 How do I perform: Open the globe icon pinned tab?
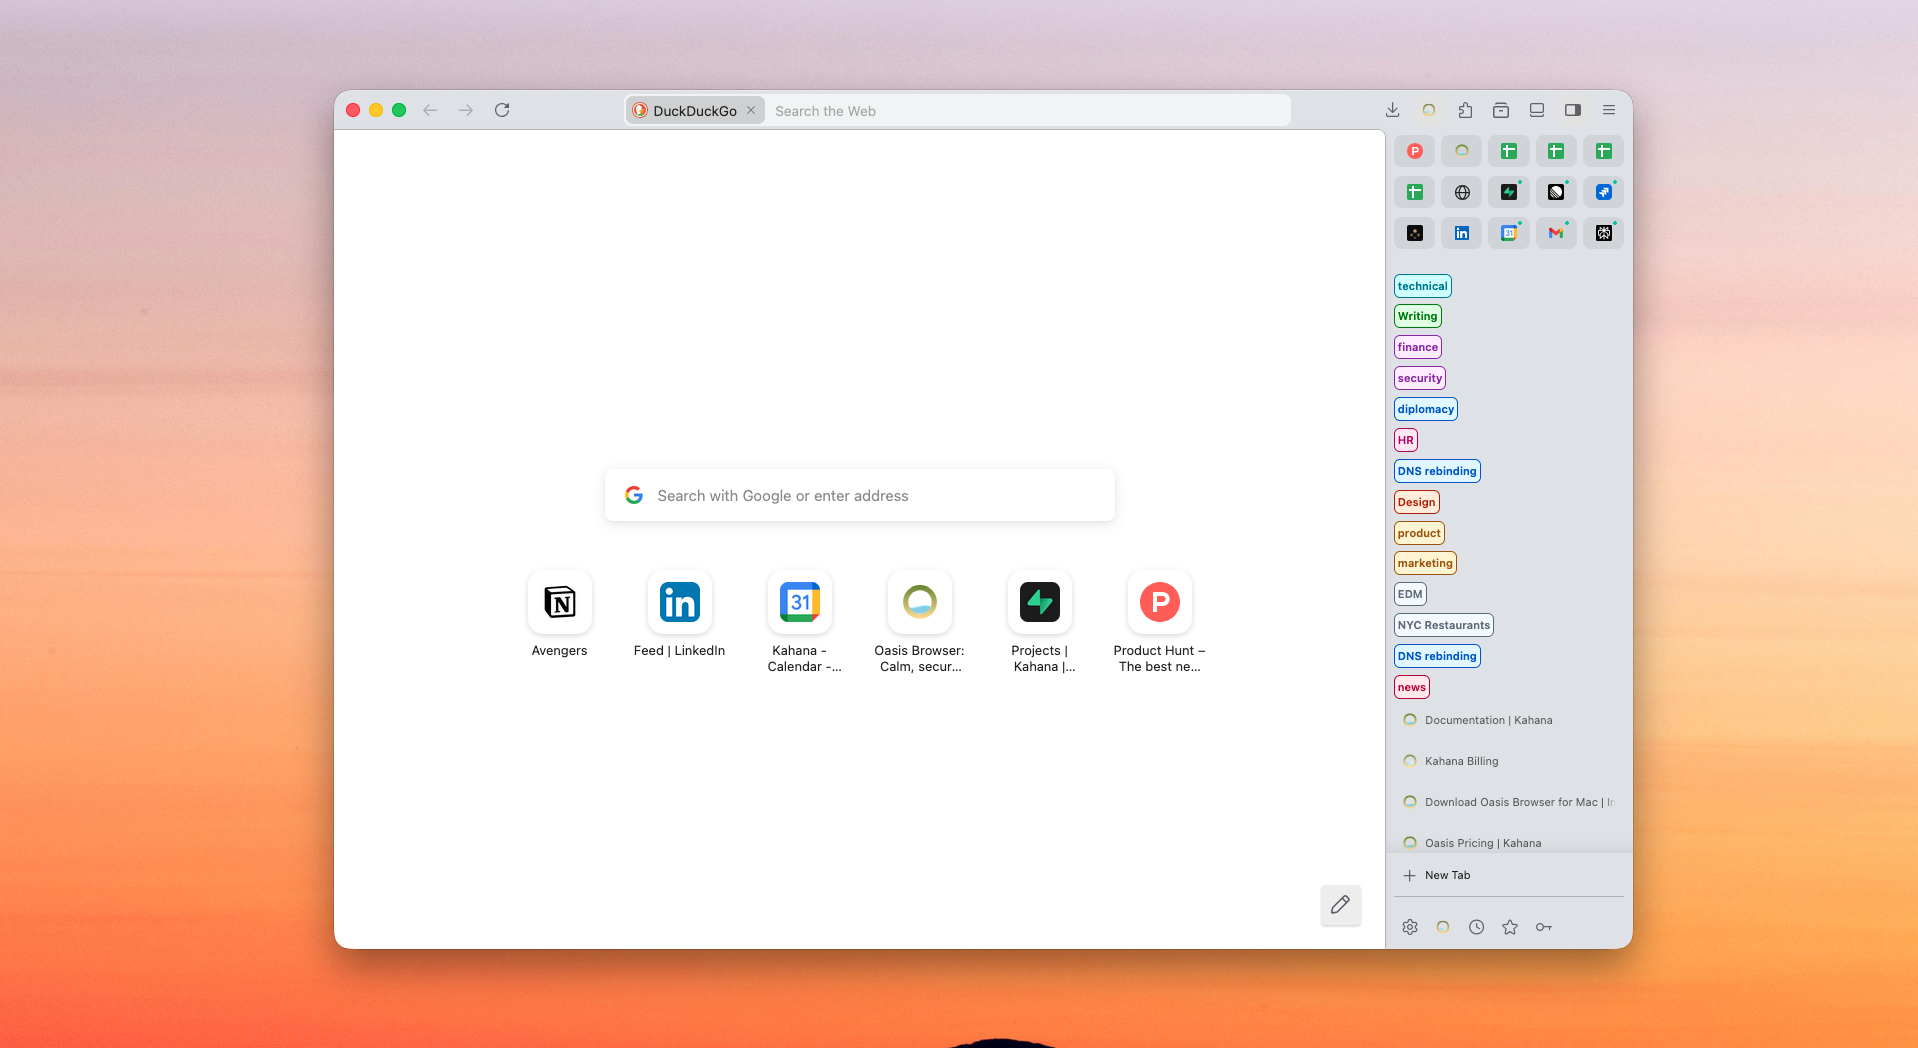click(x=1462, y=192)
